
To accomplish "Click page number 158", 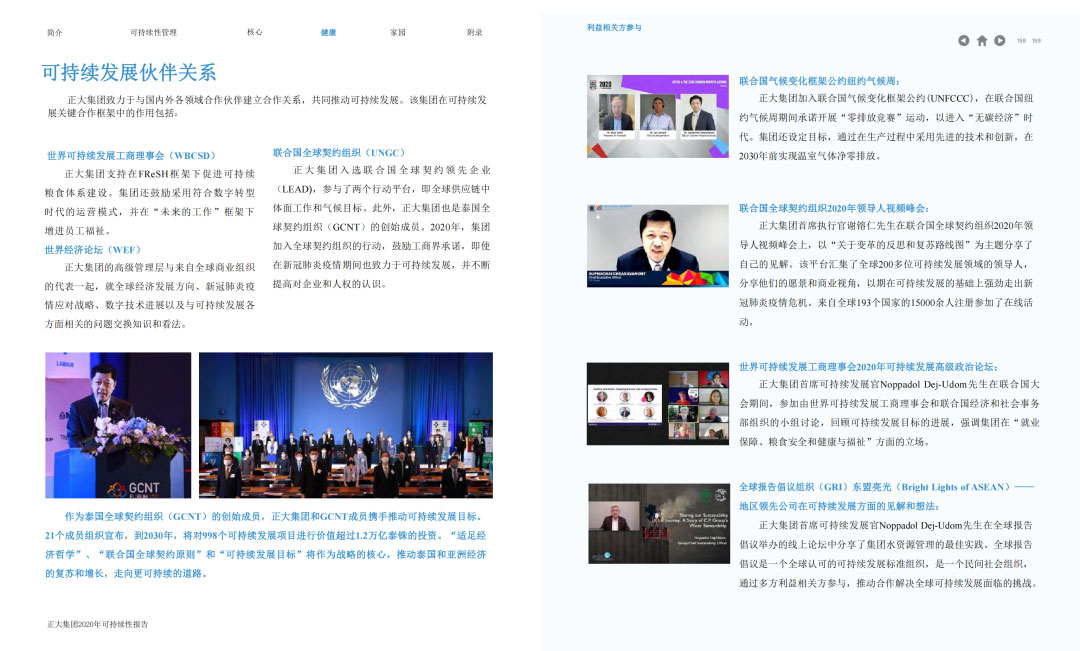I will click(x=1021, y=41).
